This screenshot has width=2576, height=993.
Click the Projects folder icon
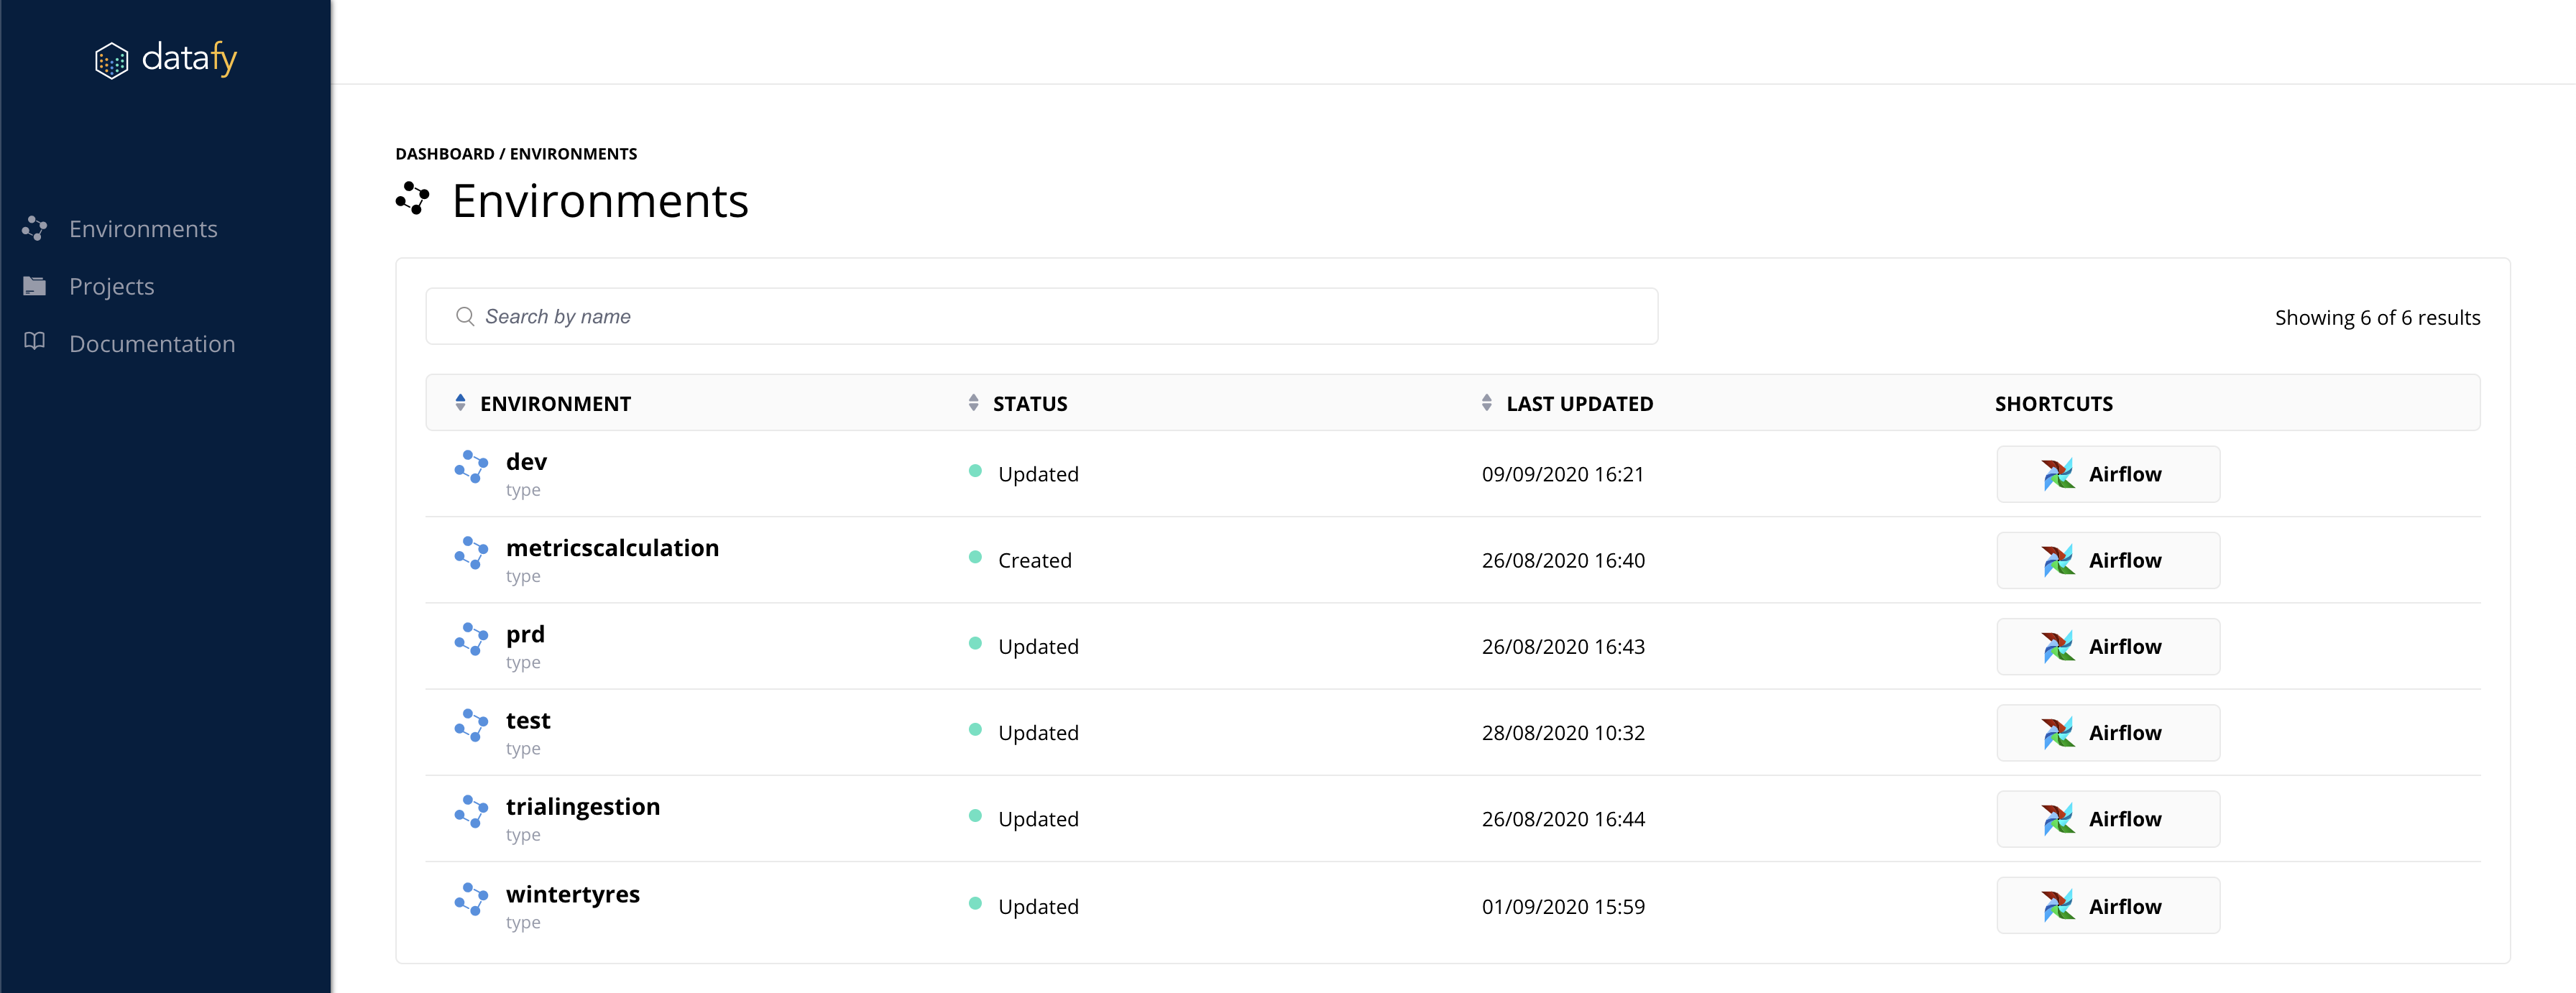[x=35, y=286]
